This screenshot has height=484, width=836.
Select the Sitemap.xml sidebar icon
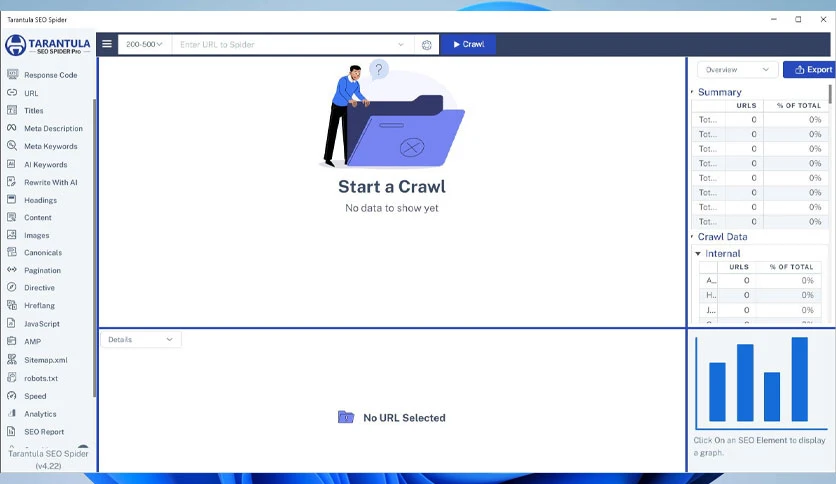(x=12, y=360)
